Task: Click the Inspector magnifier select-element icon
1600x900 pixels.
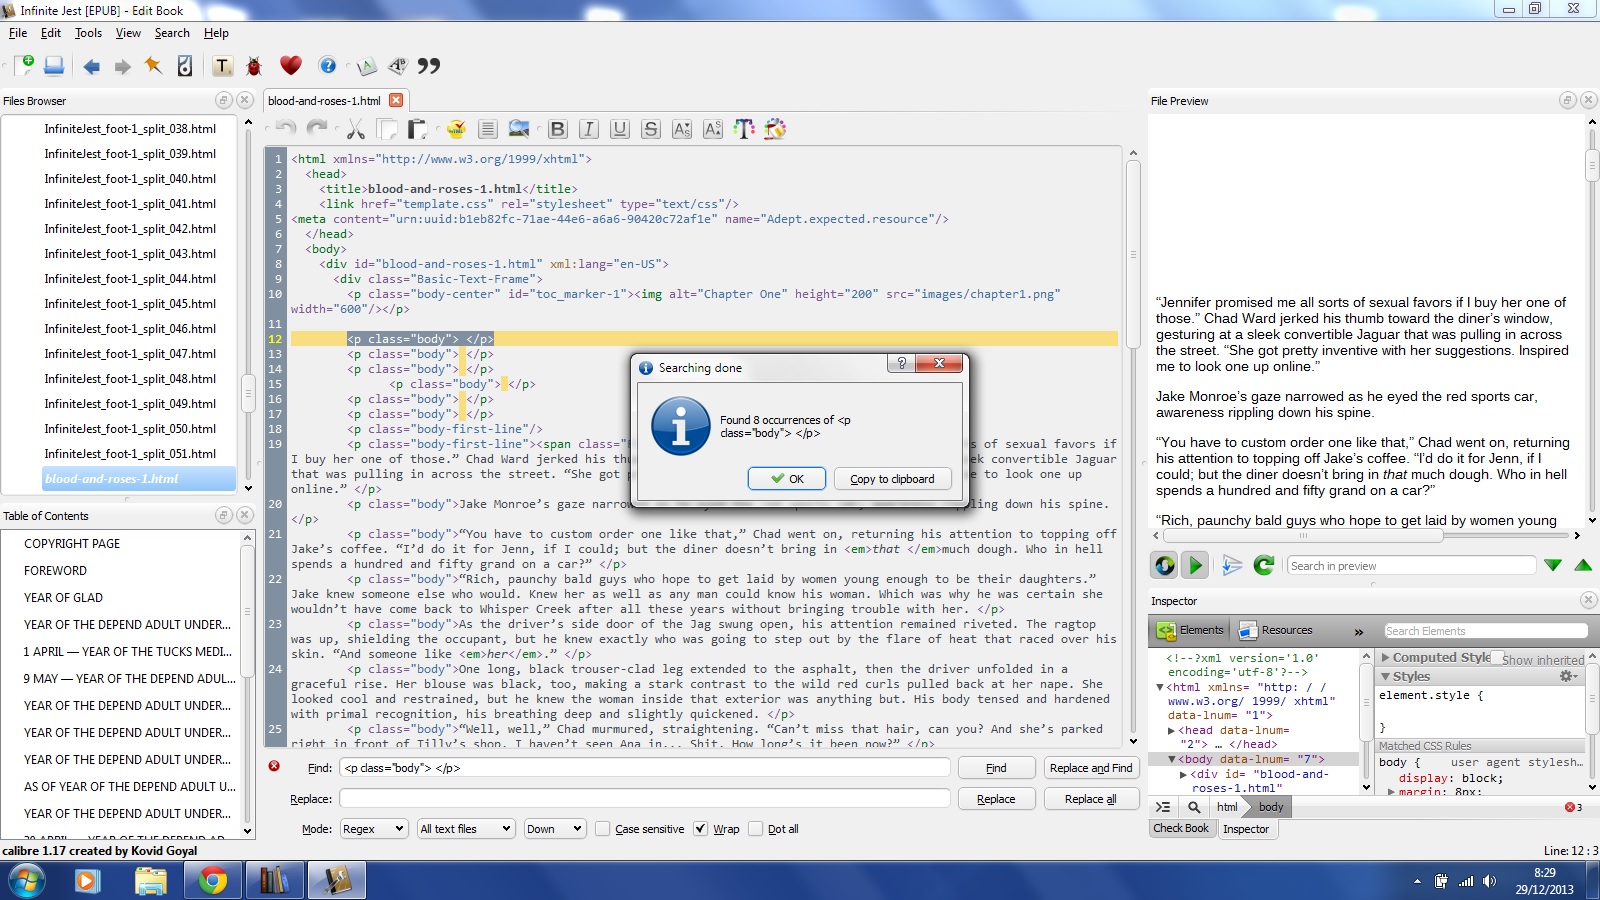Action: (x=1194, y=807)
